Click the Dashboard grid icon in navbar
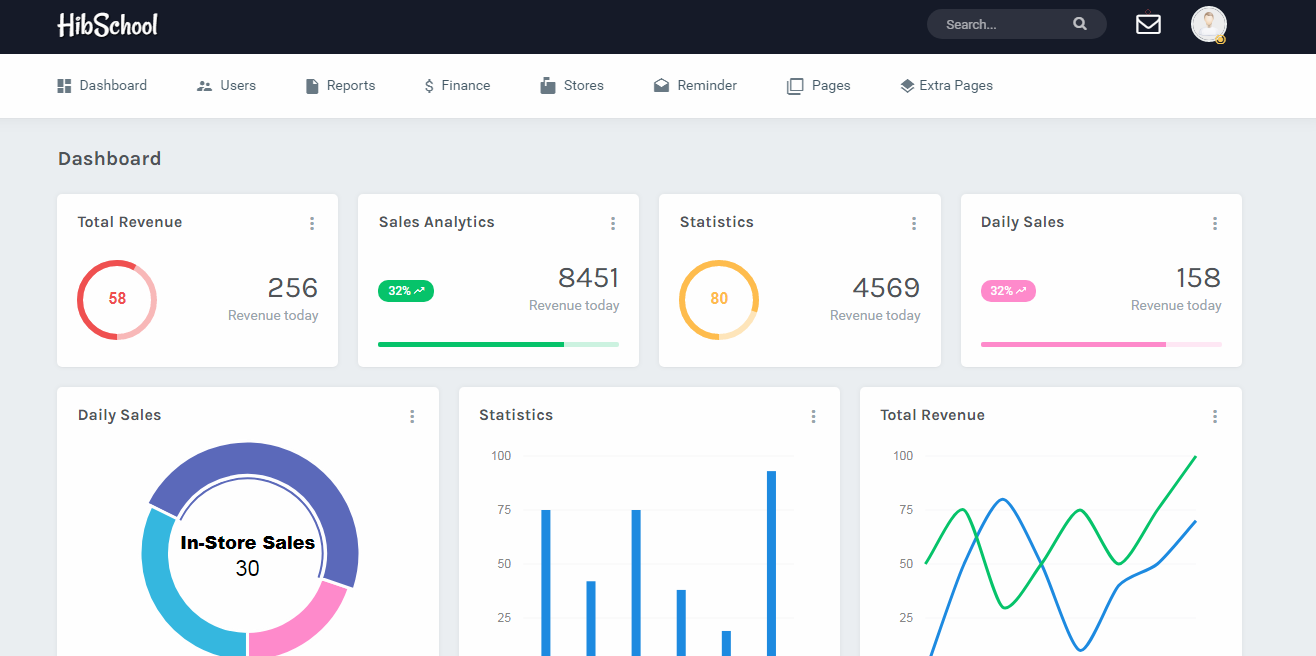Image resolution: width=1316 pixels, height=656 pixels. (63, 85)
